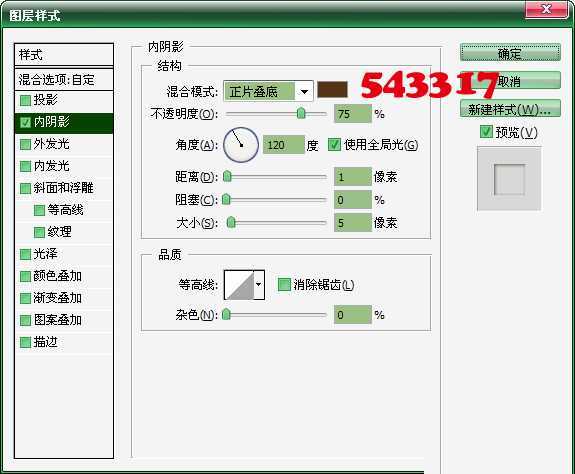Viewport: 575px width, 474px height.
Task: Click the 阻塞 choke slider handle
Action: pyautogui.click(x=227, y=199)
